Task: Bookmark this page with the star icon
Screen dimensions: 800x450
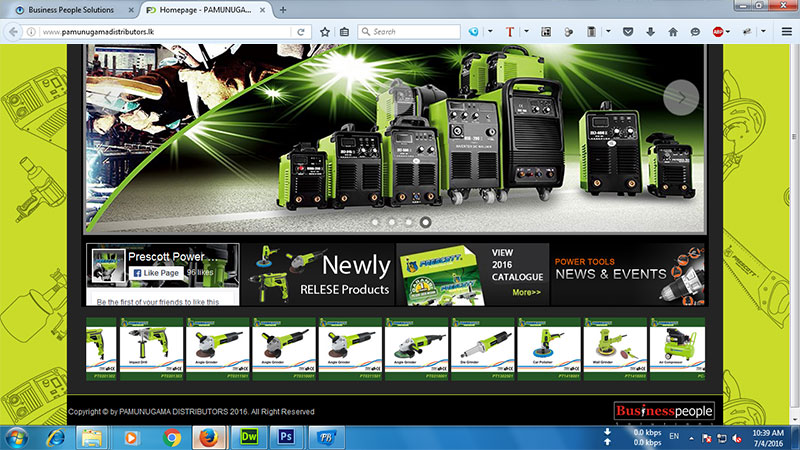Action: pos(324,32)
